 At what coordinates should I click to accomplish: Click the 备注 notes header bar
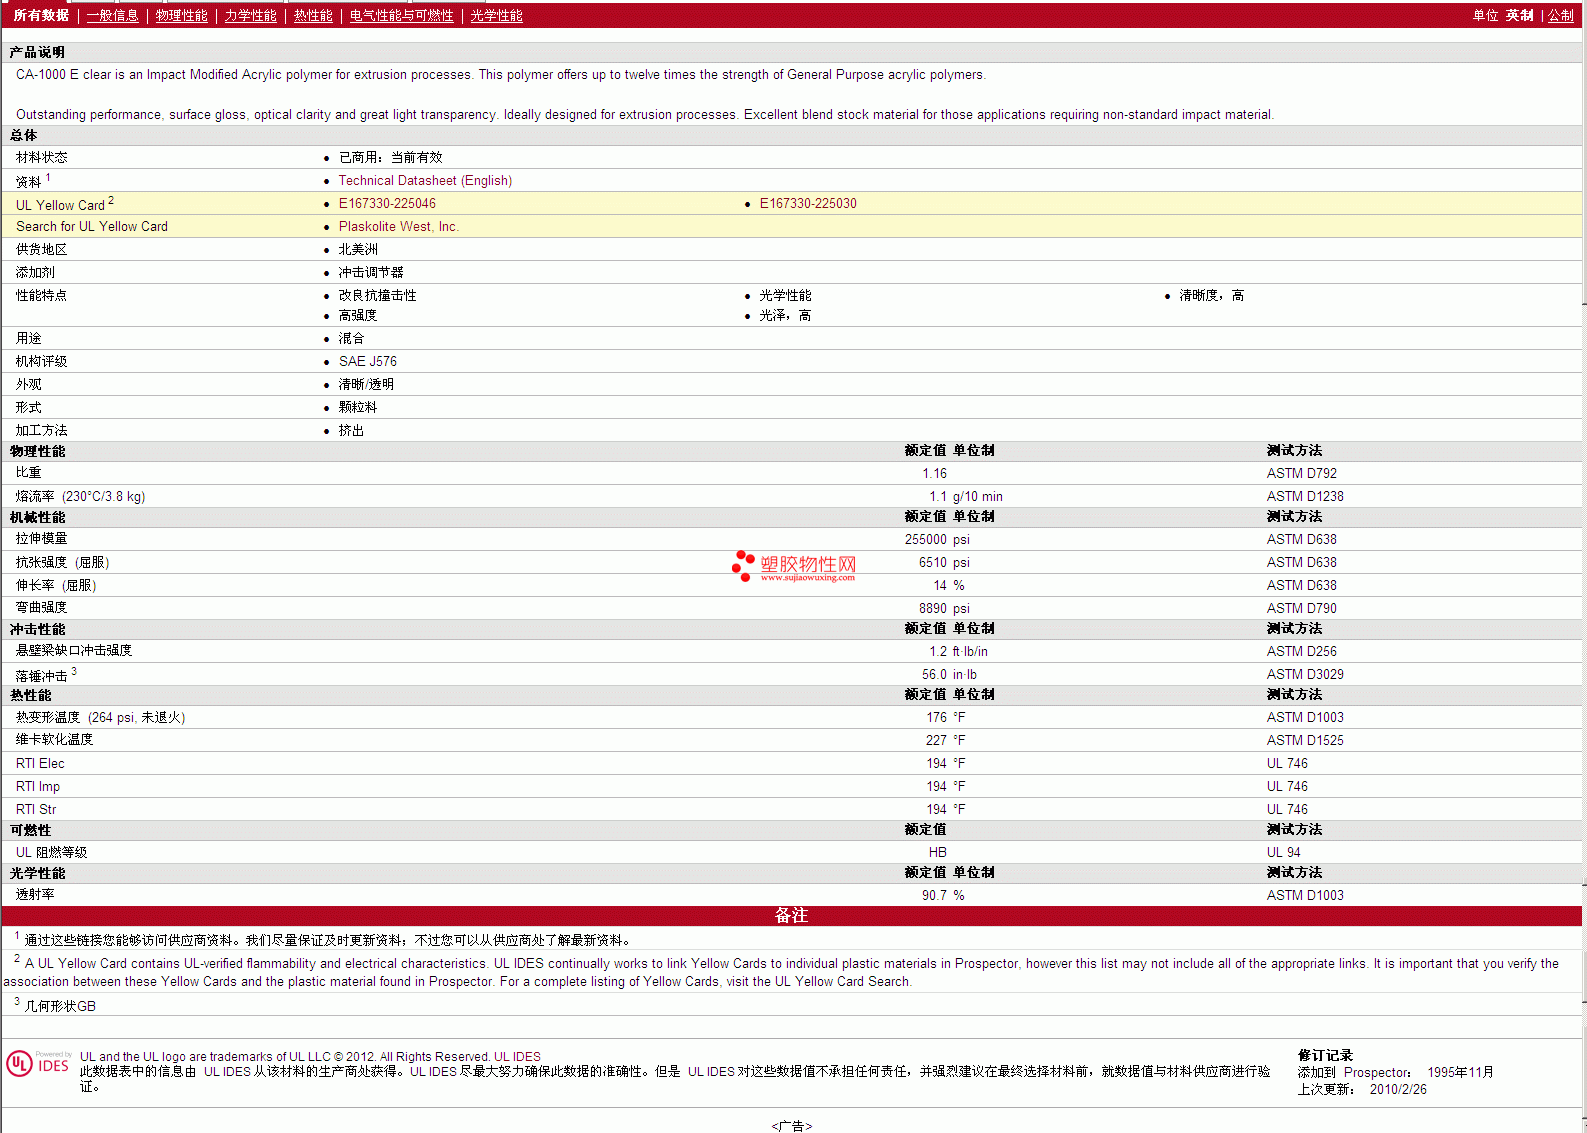point(791,915)
